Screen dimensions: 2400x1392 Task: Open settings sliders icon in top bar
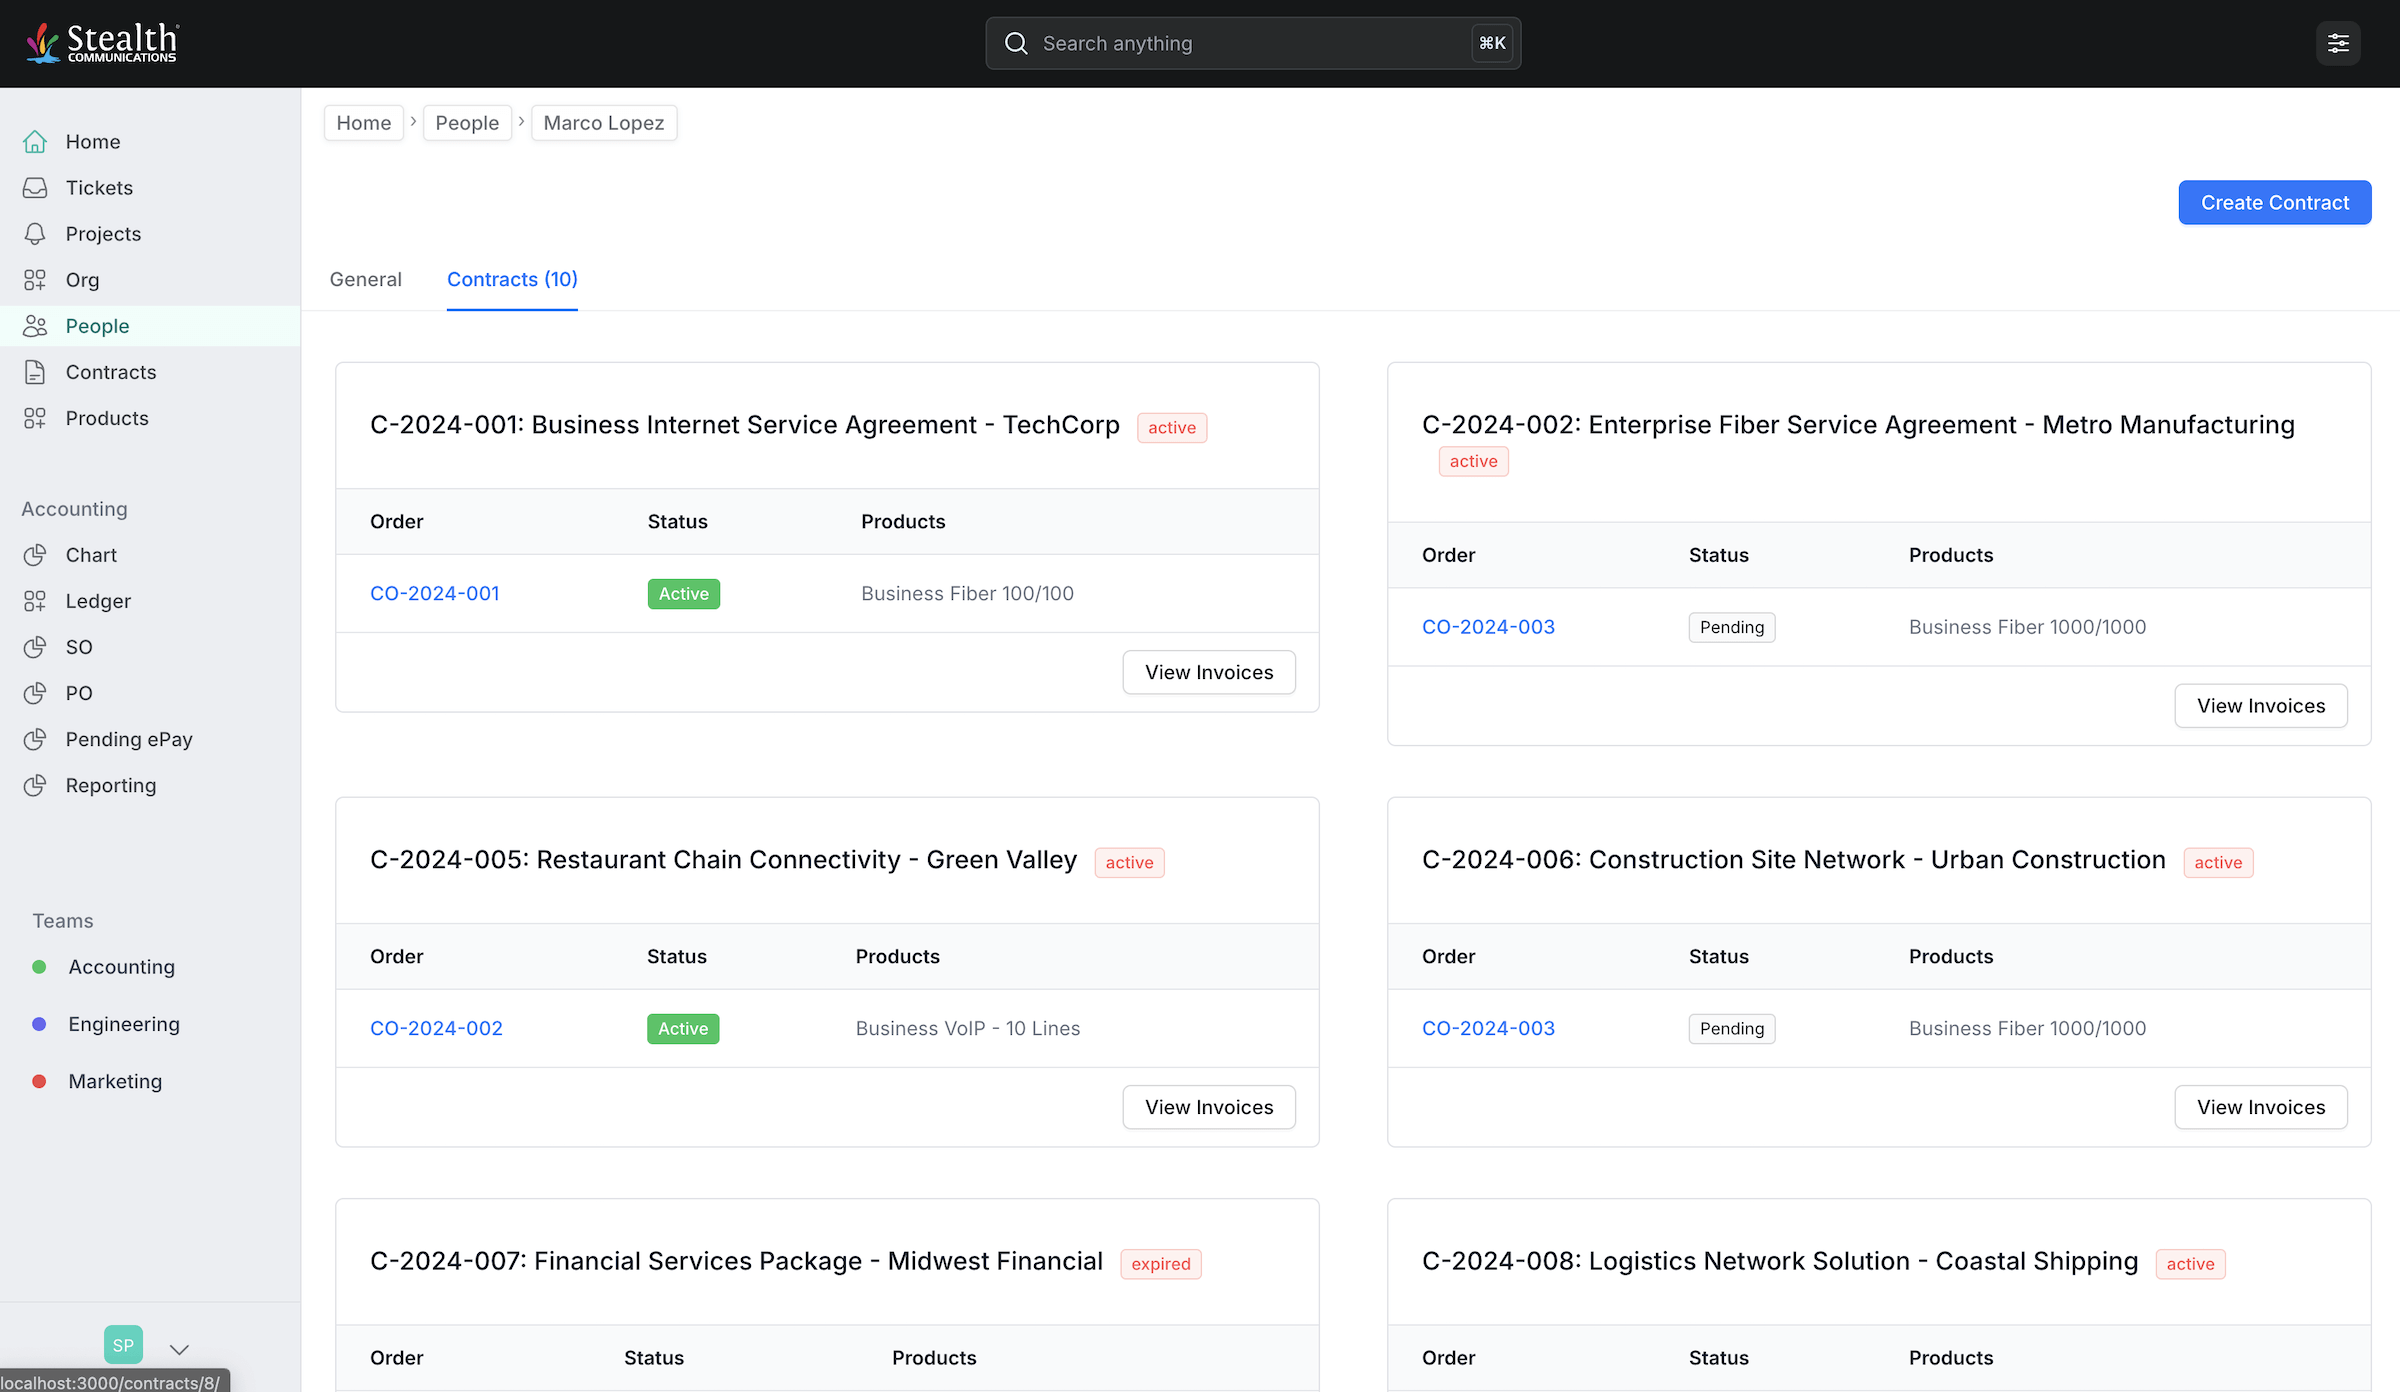[2338, 43]
